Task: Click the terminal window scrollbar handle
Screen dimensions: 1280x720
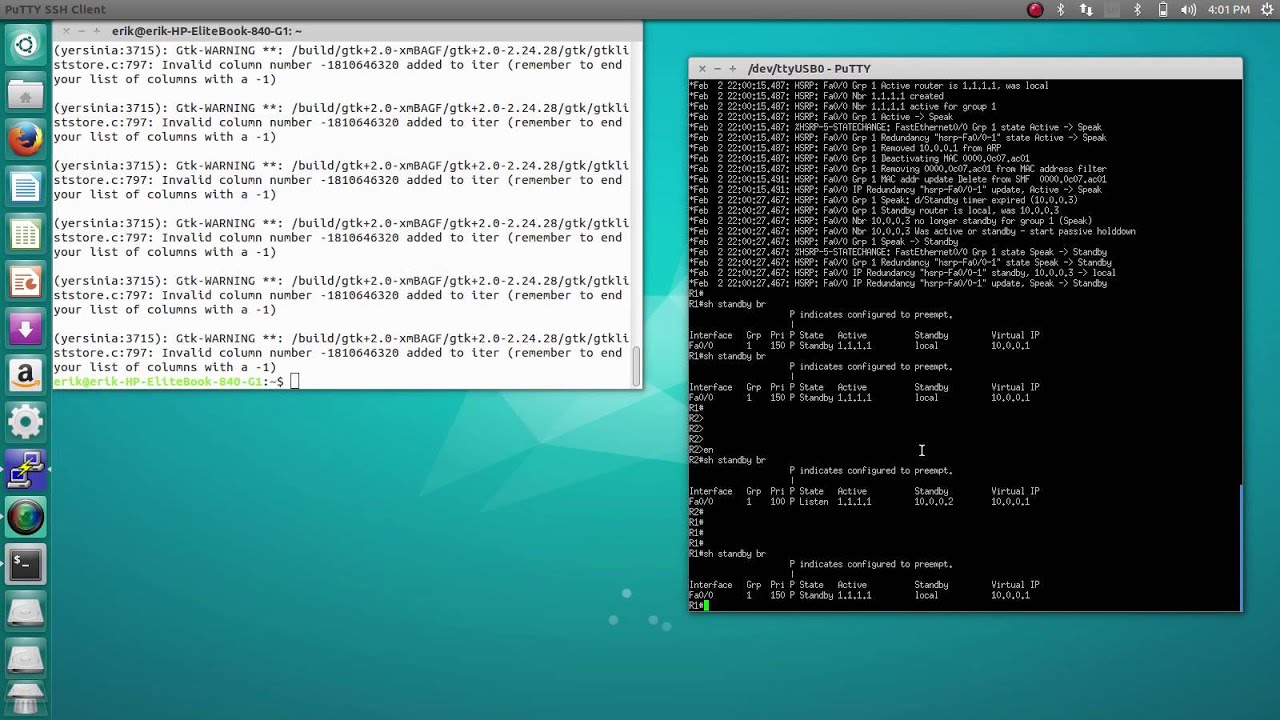Action: tap(635, 366)
